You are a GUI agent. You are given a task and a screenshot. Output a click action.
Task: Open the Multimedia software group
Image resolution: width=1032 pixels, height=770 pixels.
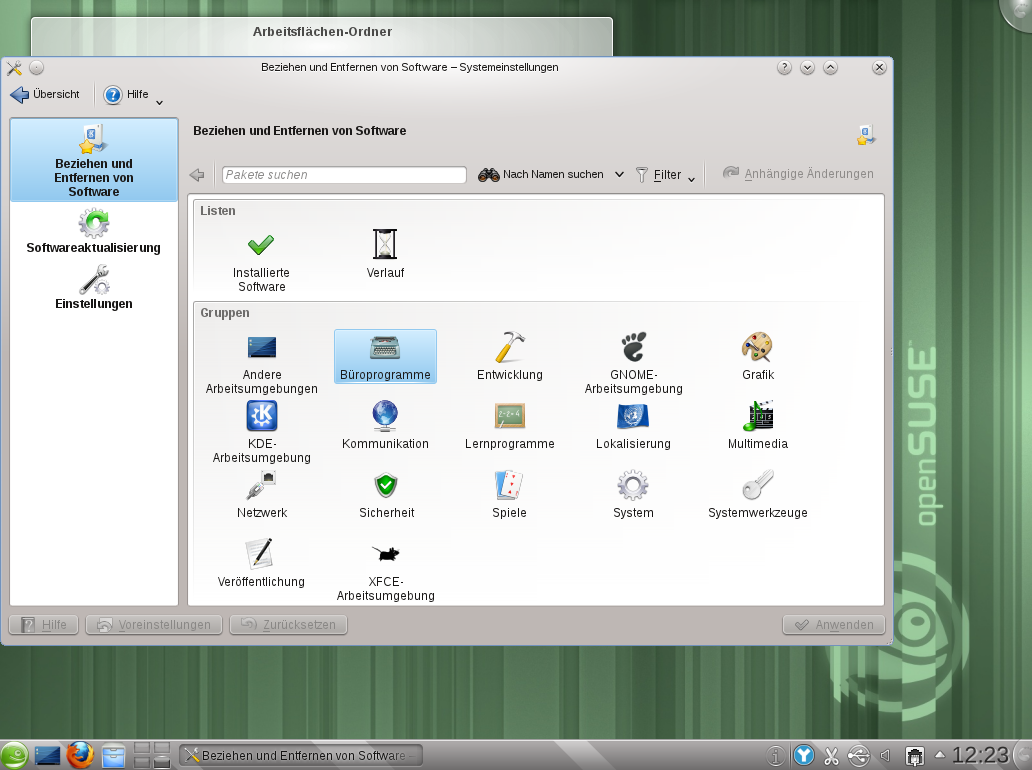click(757, 425)
